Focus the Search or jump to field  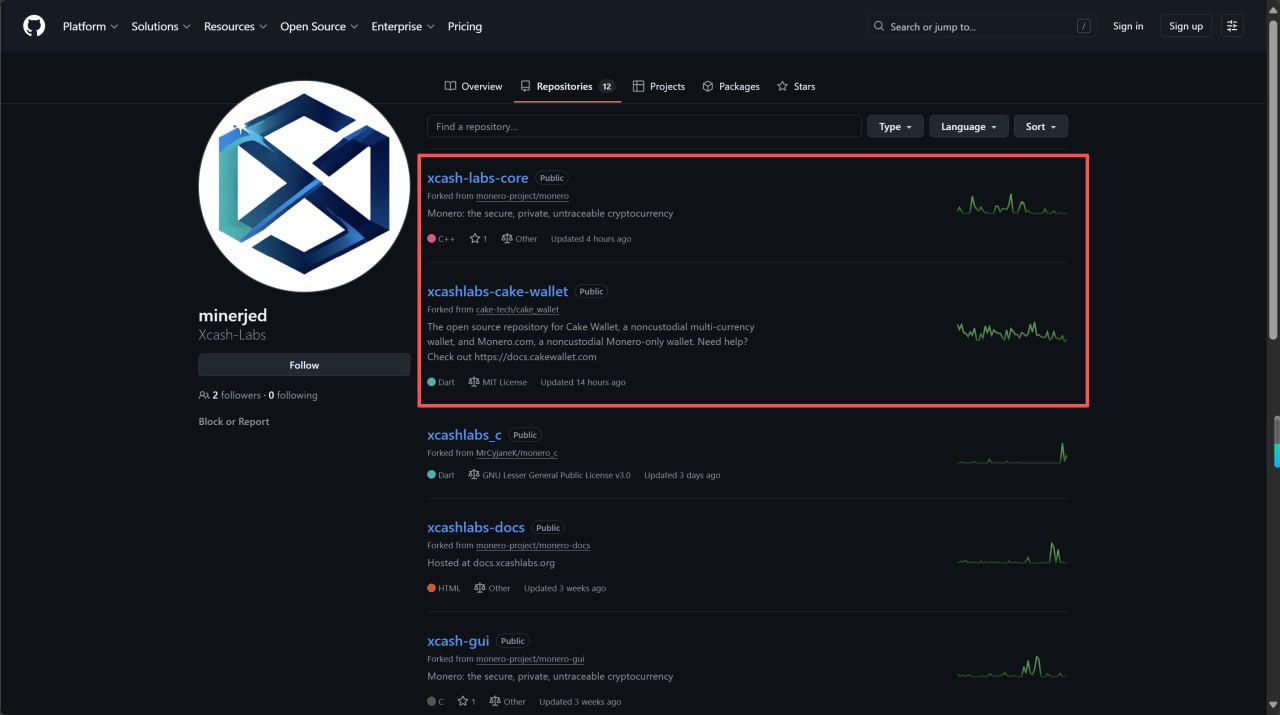click(981, 27)
